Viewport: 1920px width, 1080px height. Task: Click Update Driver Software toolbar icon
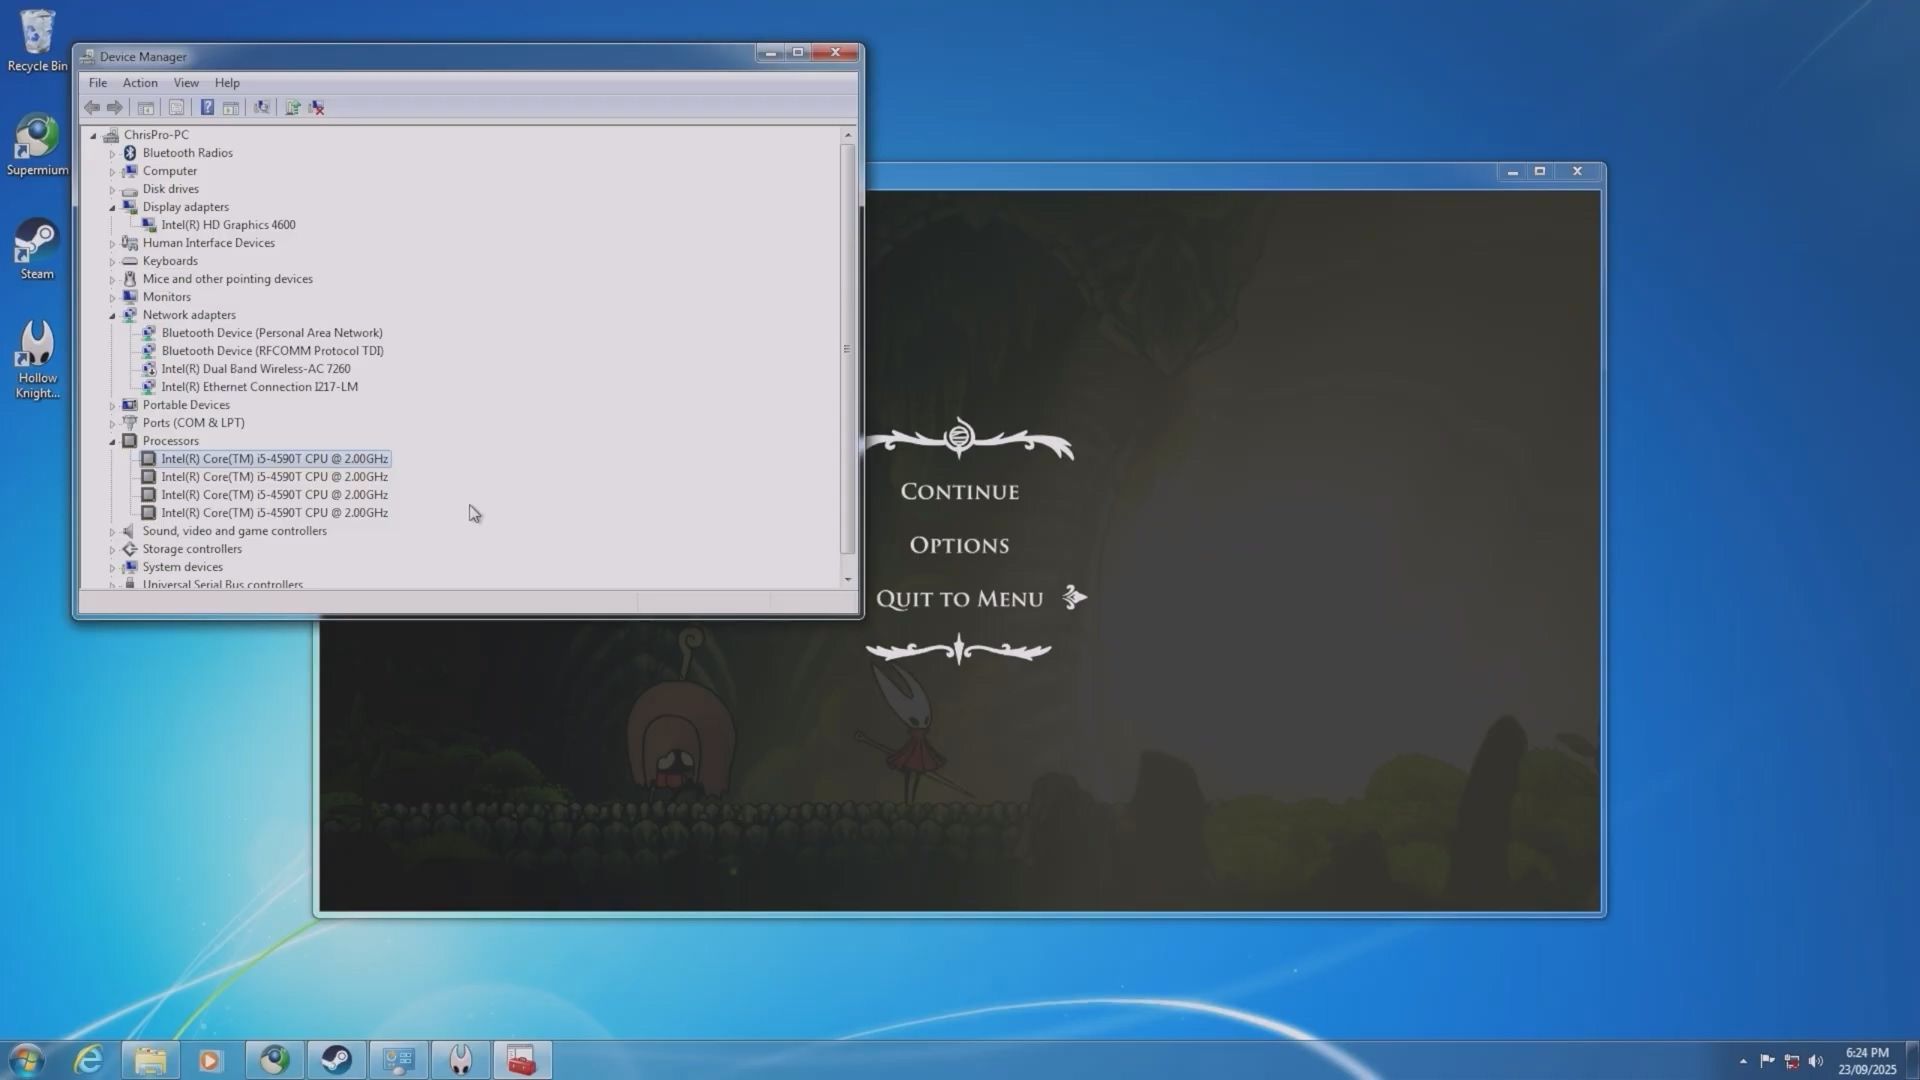coord(293,108)
